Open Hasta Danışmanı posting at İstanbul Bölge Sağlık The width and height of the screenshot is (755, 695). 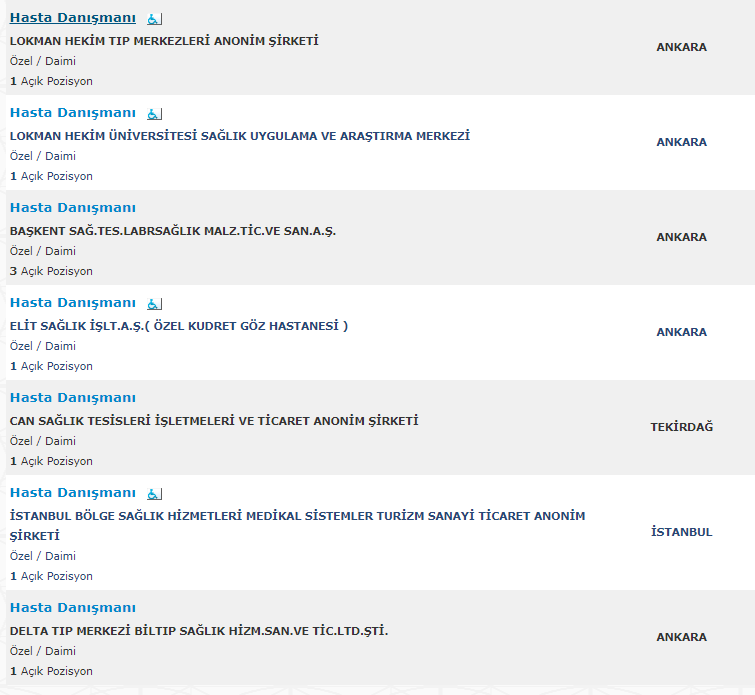pyautogui.click(x=73, y=493)
